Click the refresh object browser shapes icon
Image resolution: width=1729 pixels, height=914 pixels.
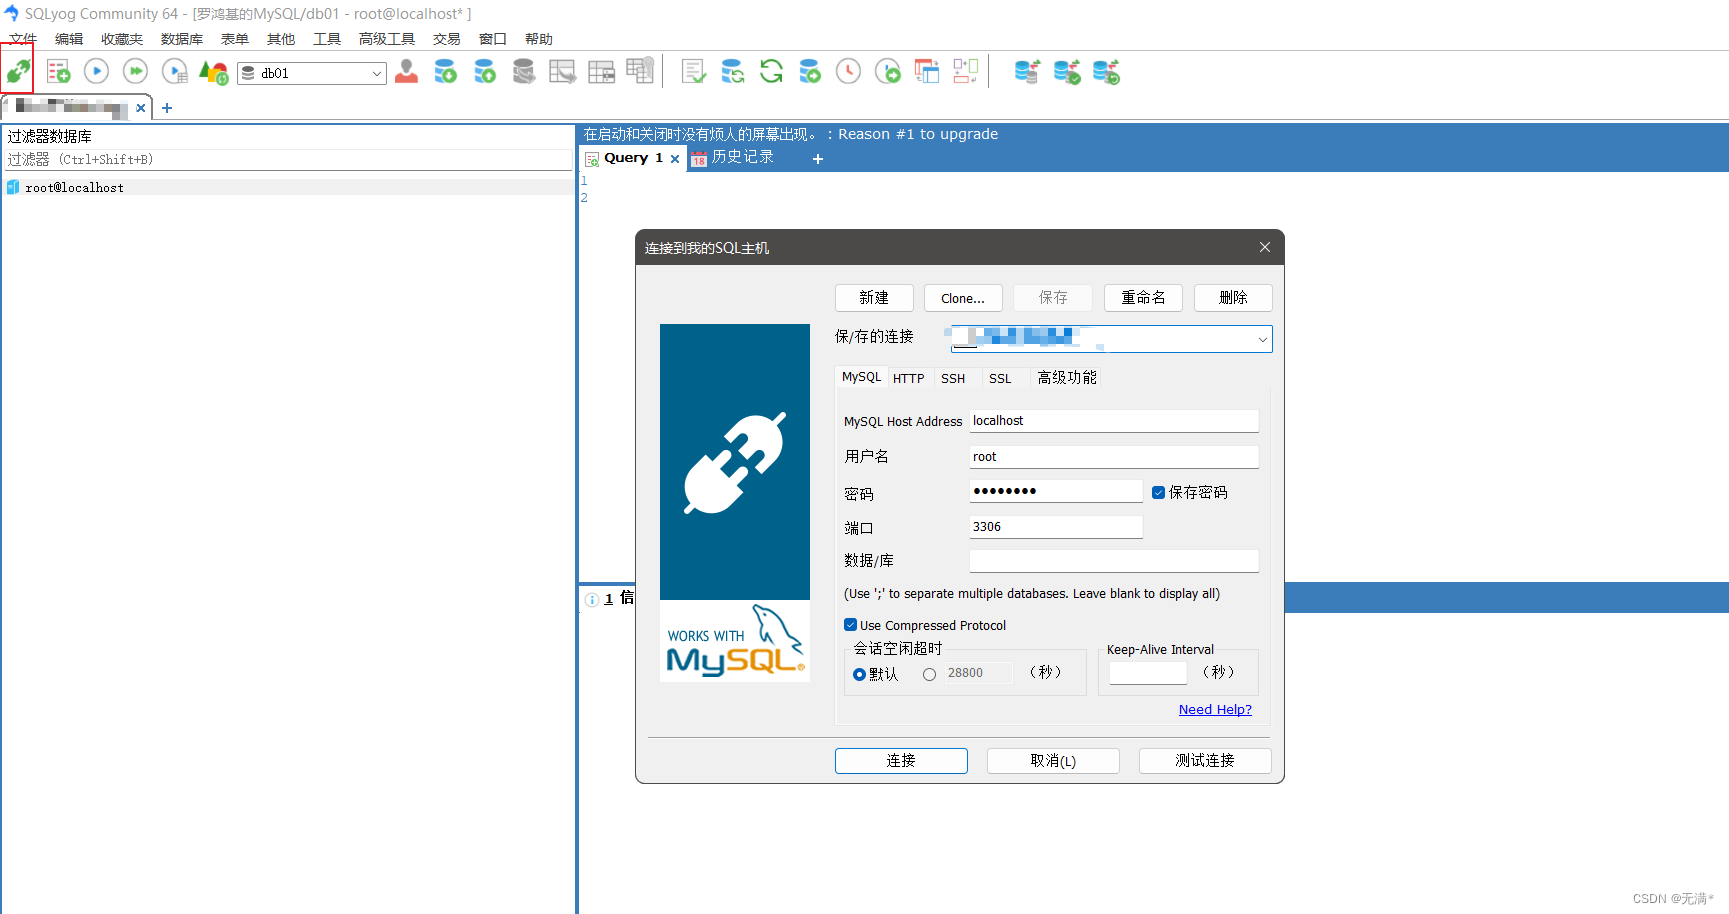pos(213,71)
